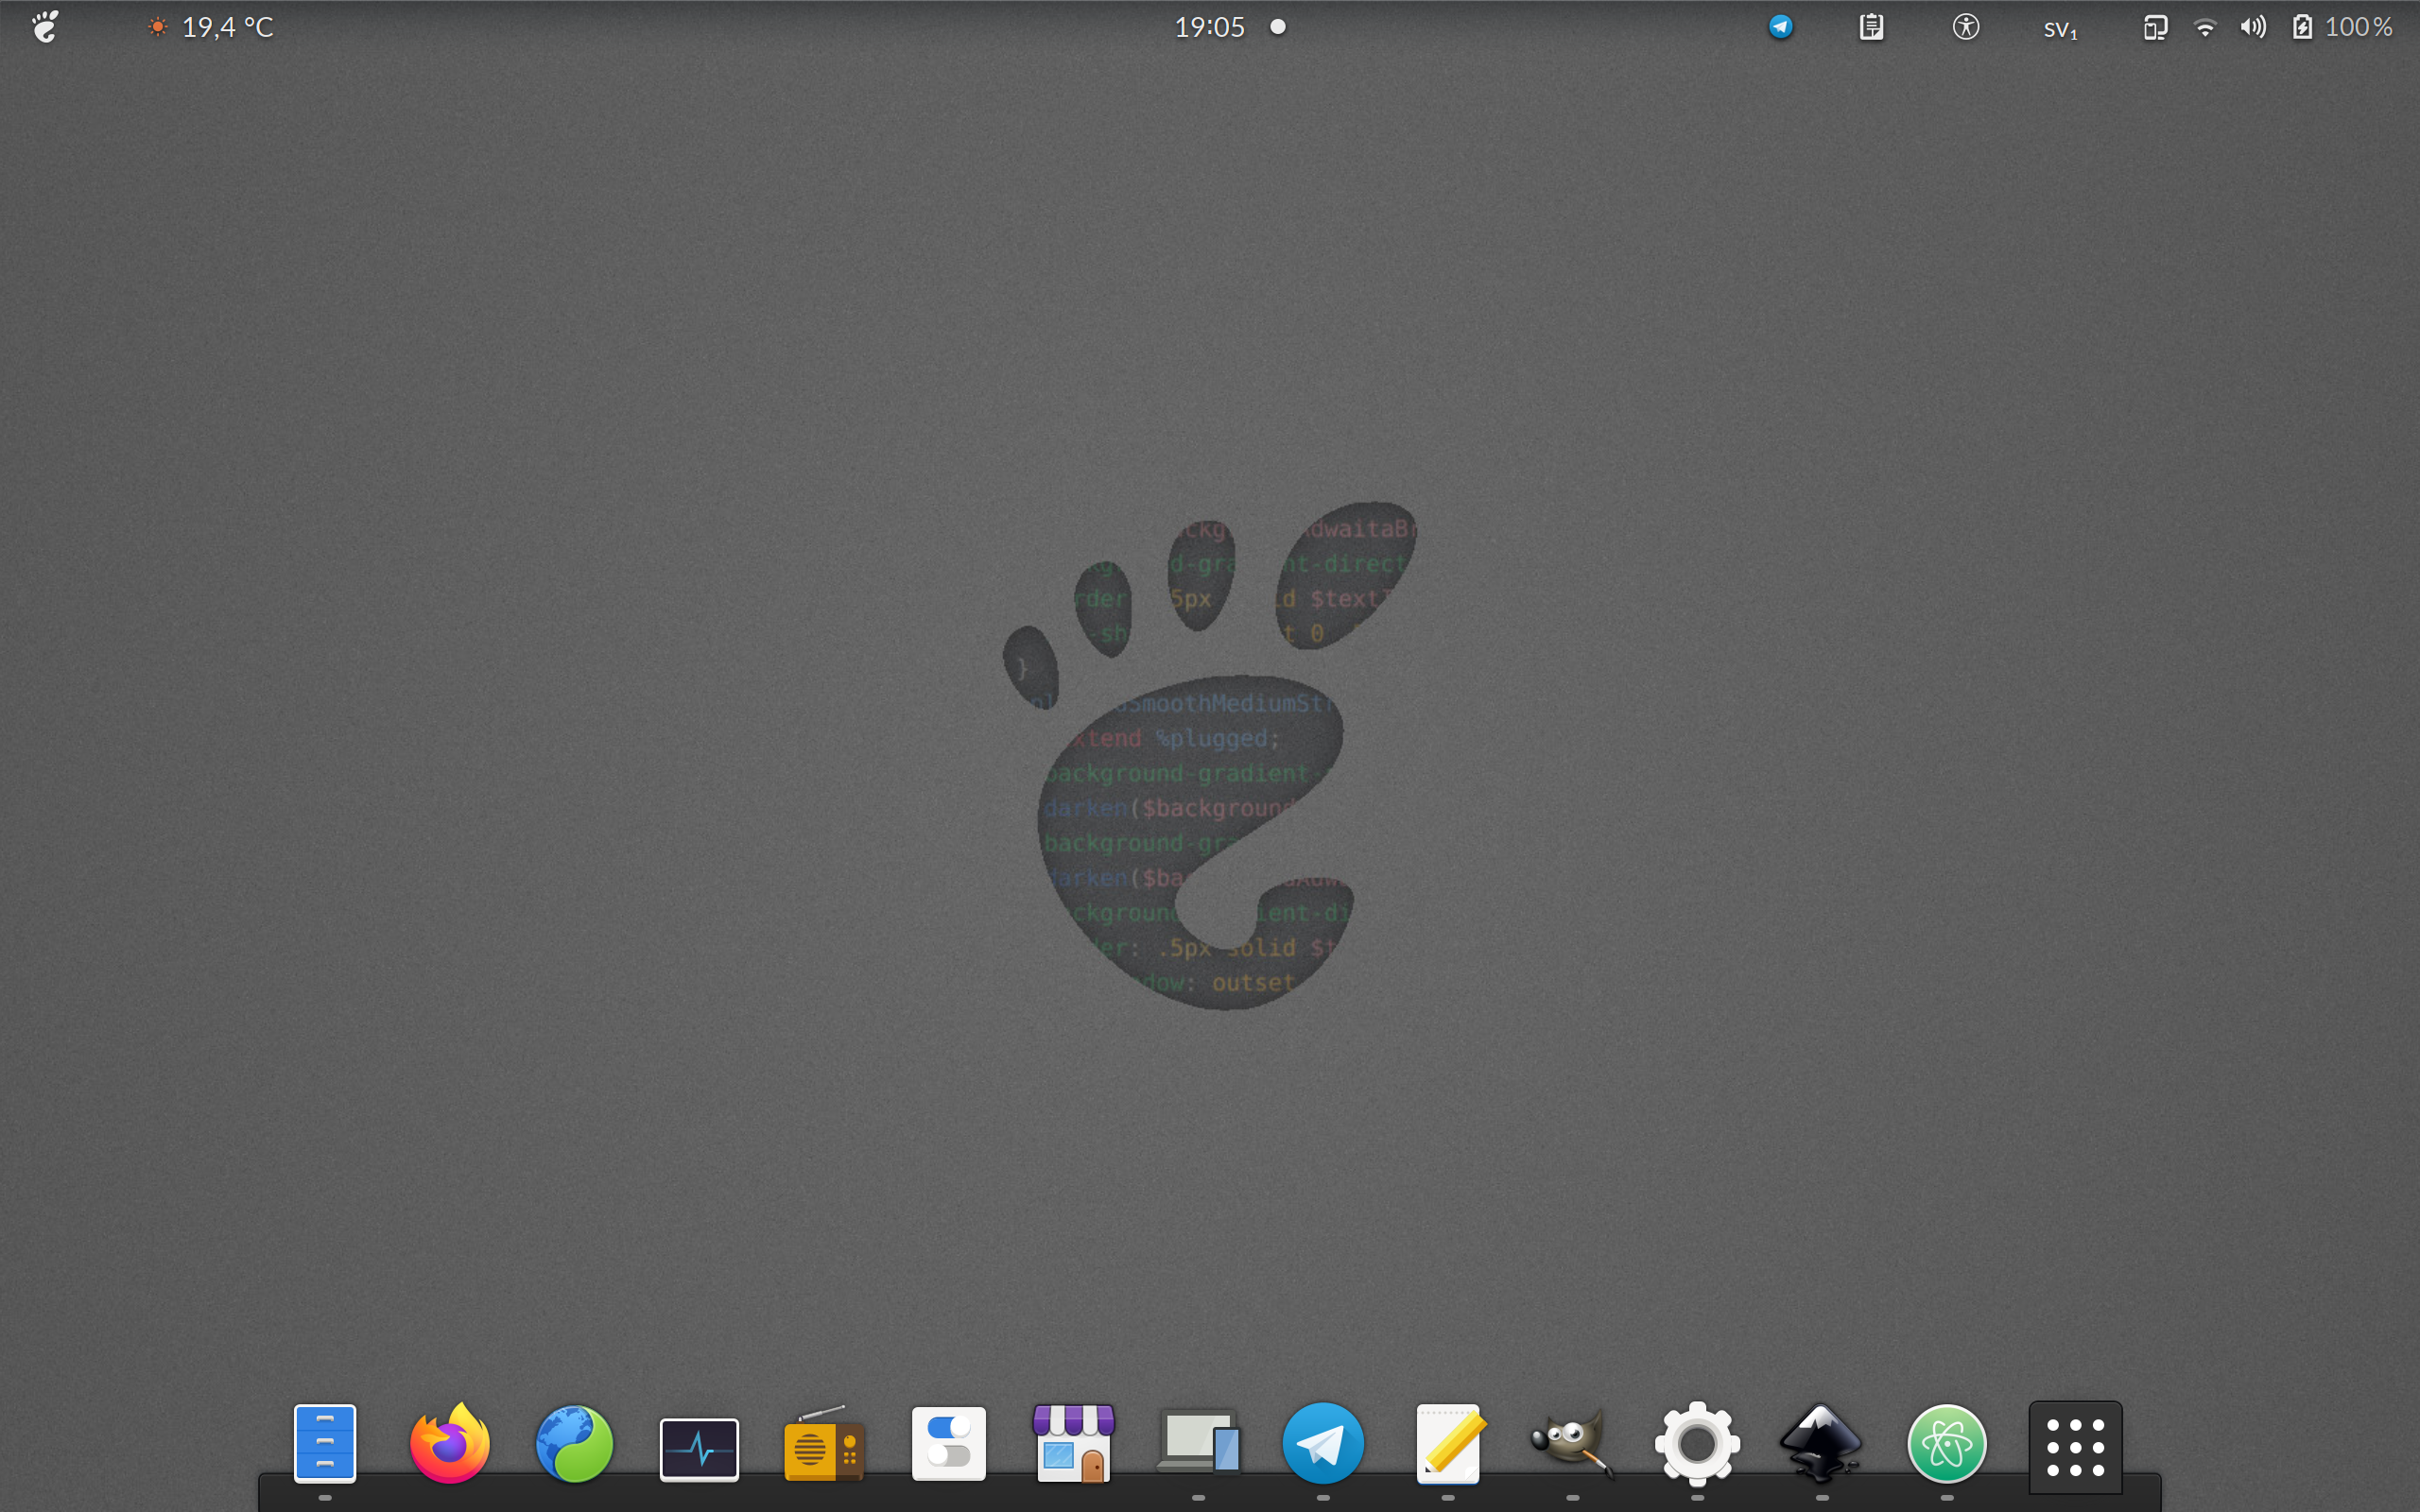This screenshot has height=1512, width=2420.
Task: Open Activities via GNOME foot icon
Action: 45,27
